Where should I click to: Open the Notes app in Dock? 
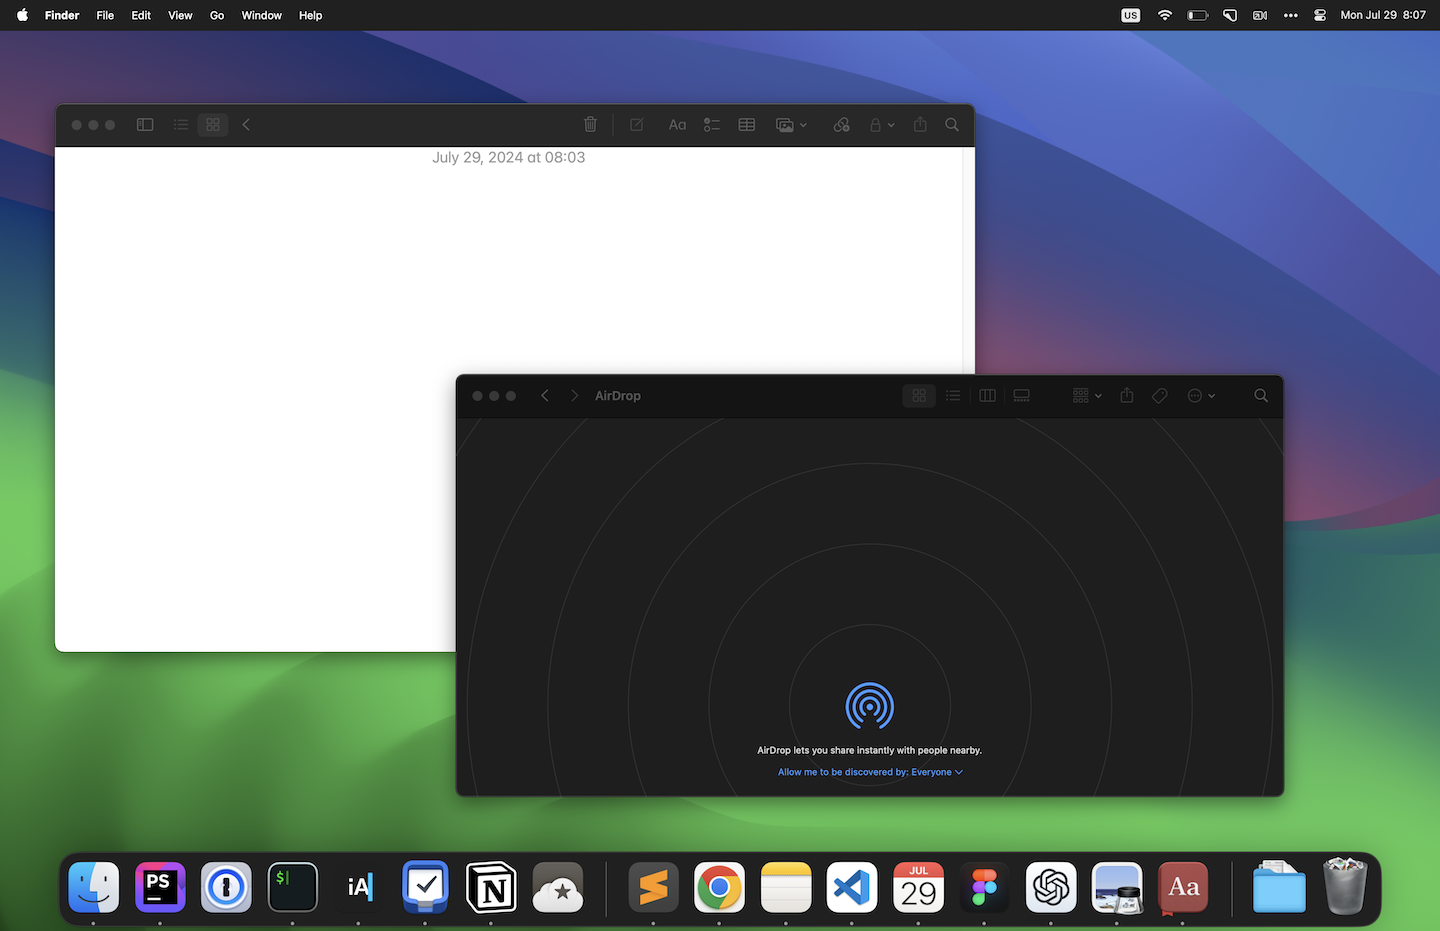786,887
